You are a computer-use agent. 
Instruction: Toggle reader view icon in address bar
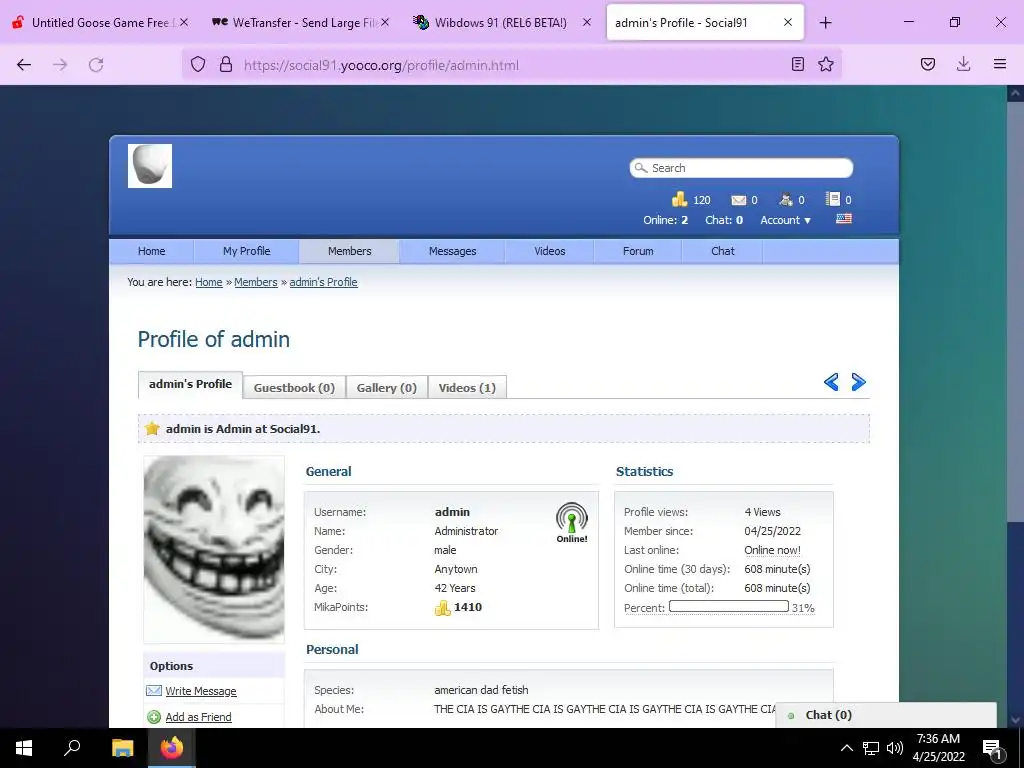797,64
